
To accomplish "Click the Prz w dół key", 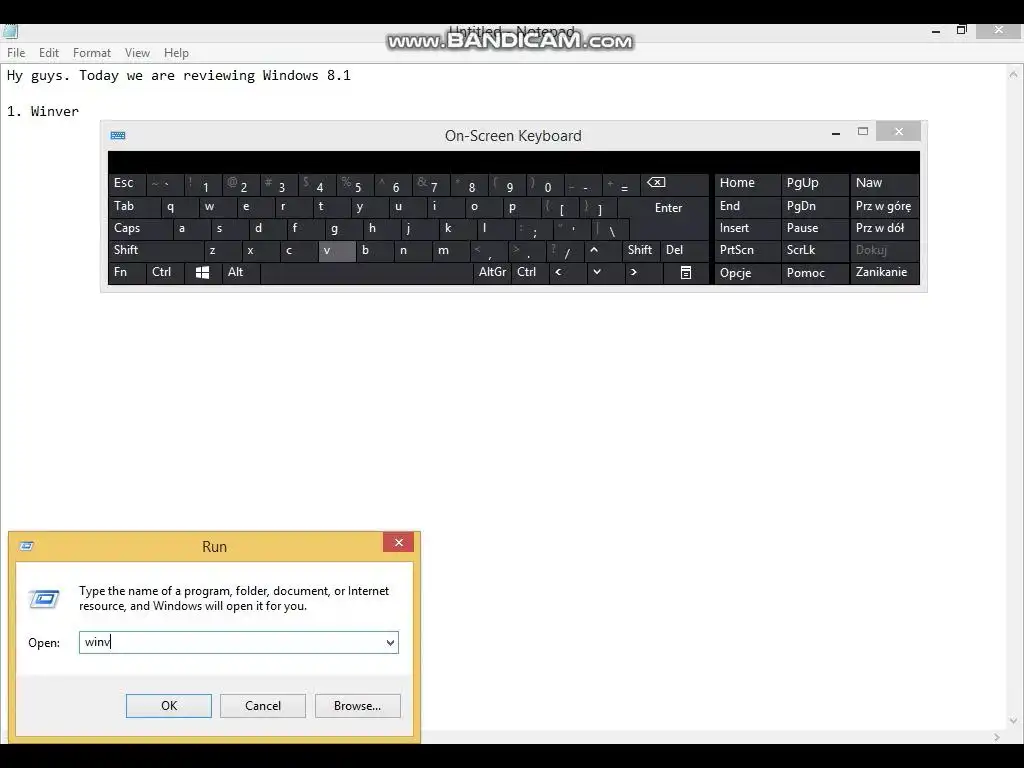I will (x=884, y=229).
